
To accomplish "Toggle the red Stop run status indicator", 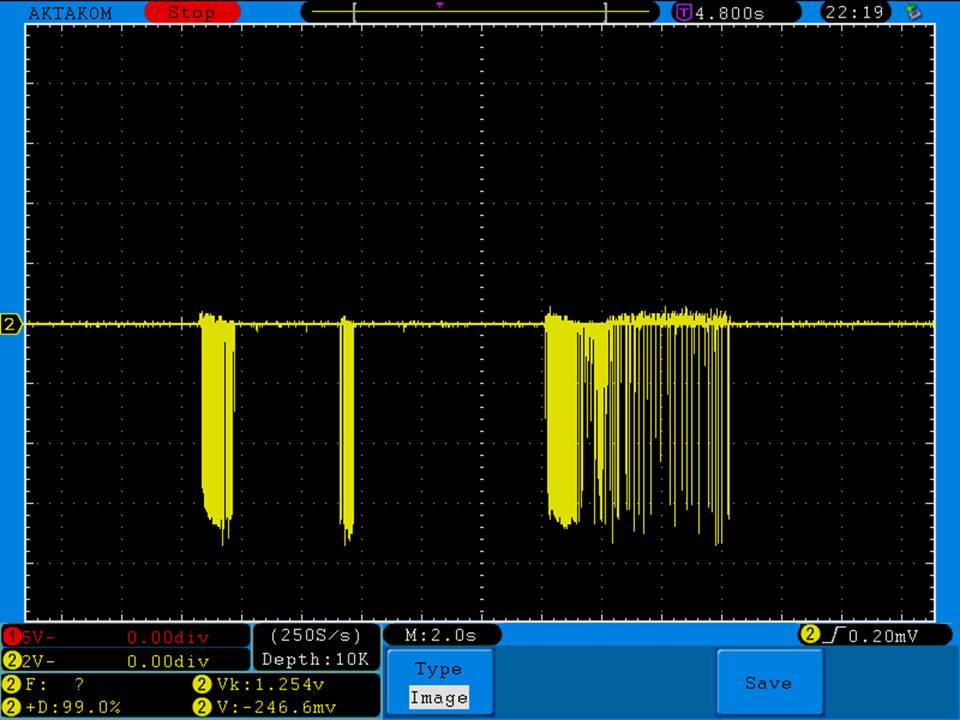I will [x=191, y=13].
